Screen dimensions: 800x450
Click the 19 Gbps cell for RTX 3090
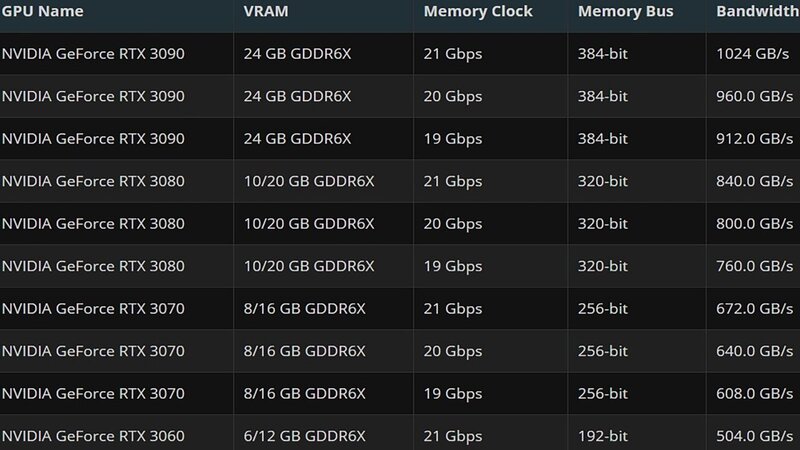(x=453, y=139)
